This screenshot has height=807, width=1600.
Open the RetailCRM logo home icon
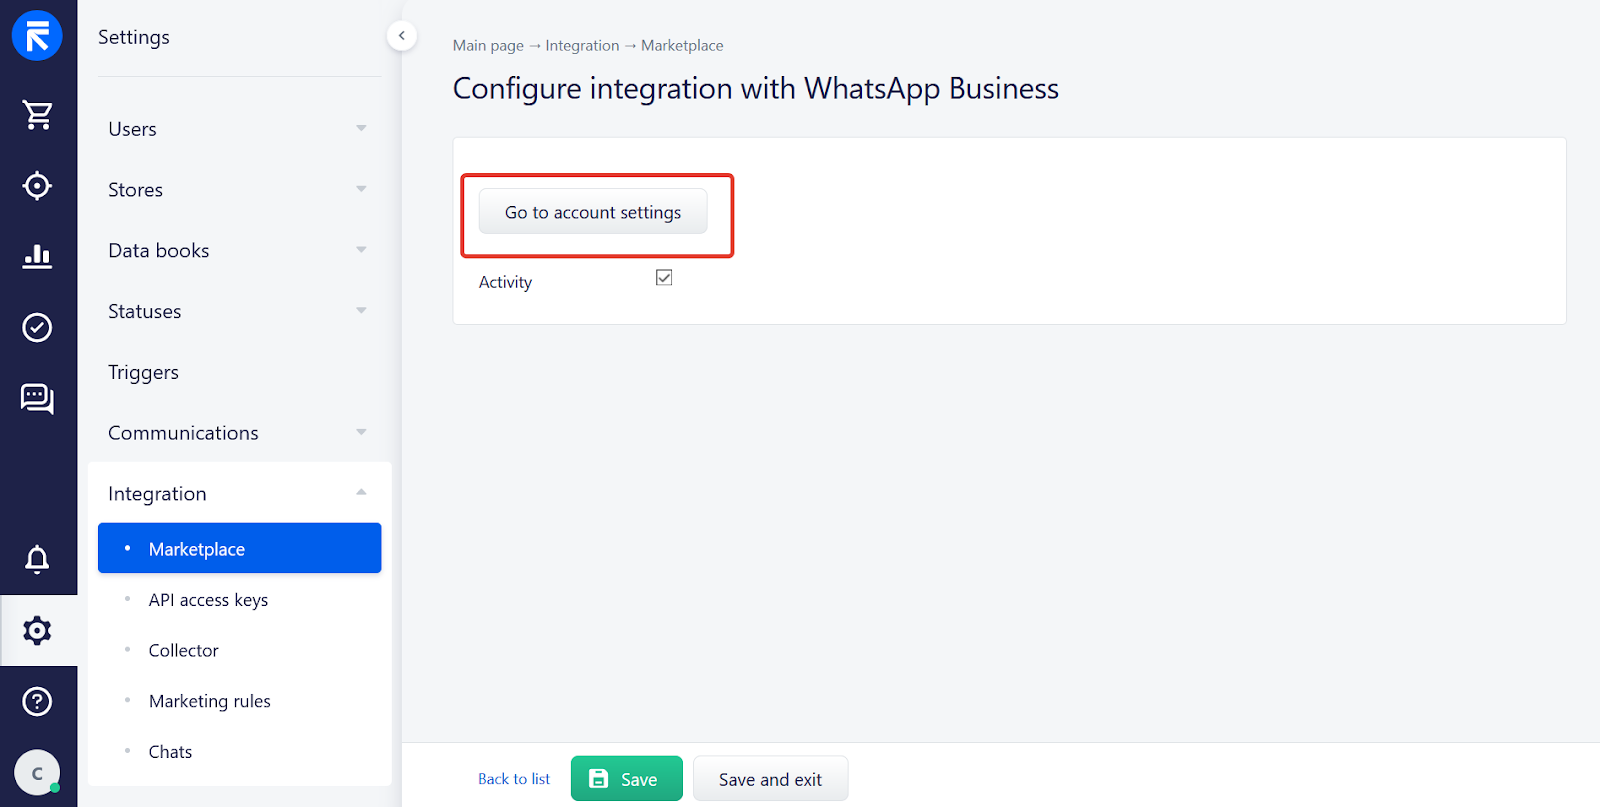[37, 36]
